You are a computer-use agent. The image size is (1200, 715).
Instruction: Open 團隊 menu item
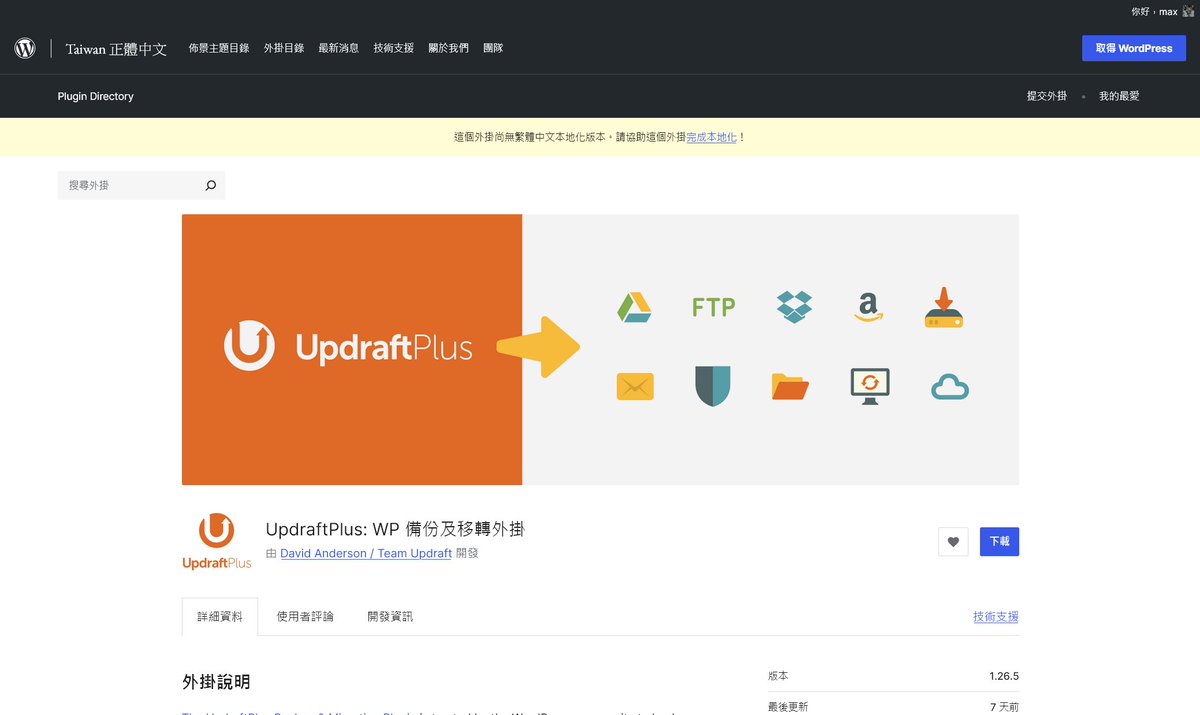[493, 48]
